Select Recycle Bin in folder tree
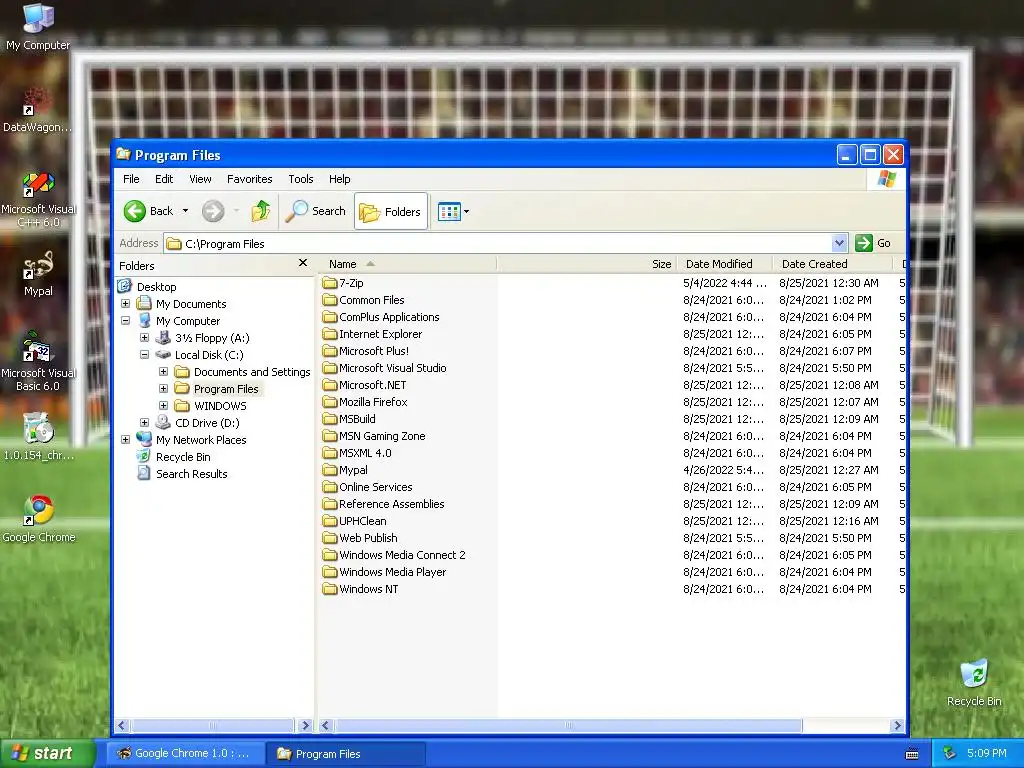1024x768 pixels. coord(183,457)
